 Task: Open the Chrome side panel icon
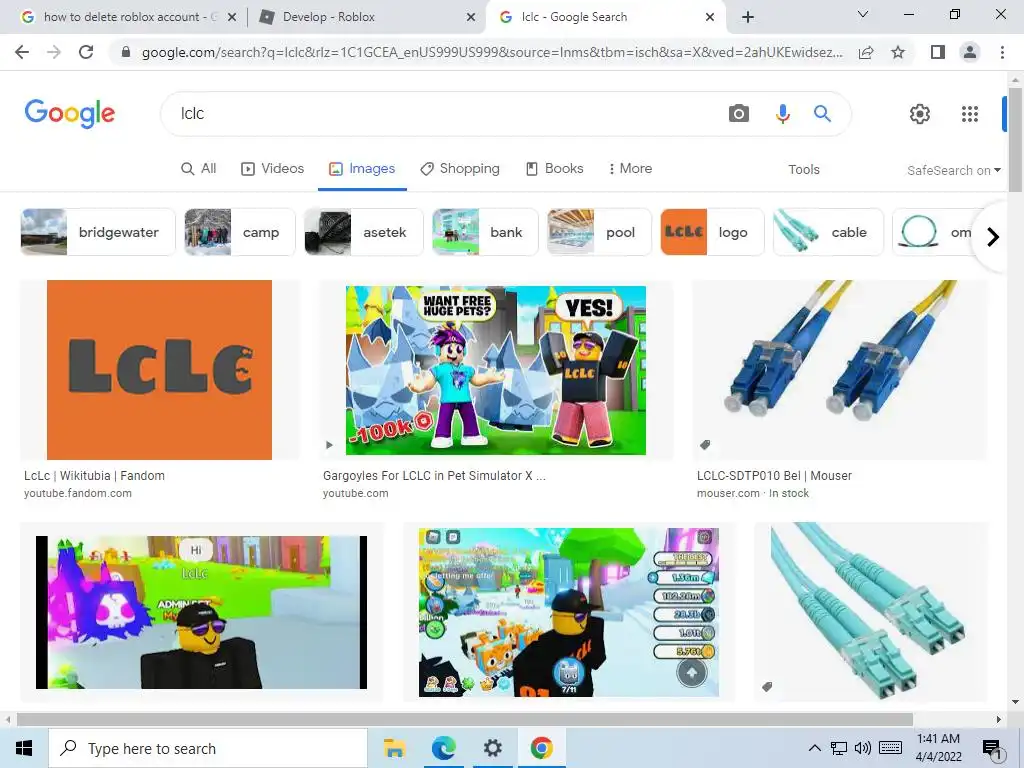coord(938,52)
